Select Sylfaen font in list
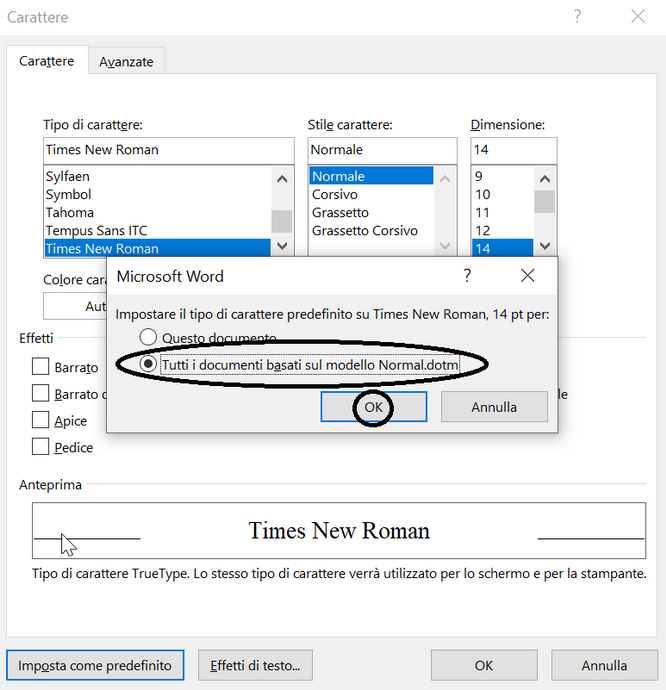This screenshot has height=690, width=666. 158,176
